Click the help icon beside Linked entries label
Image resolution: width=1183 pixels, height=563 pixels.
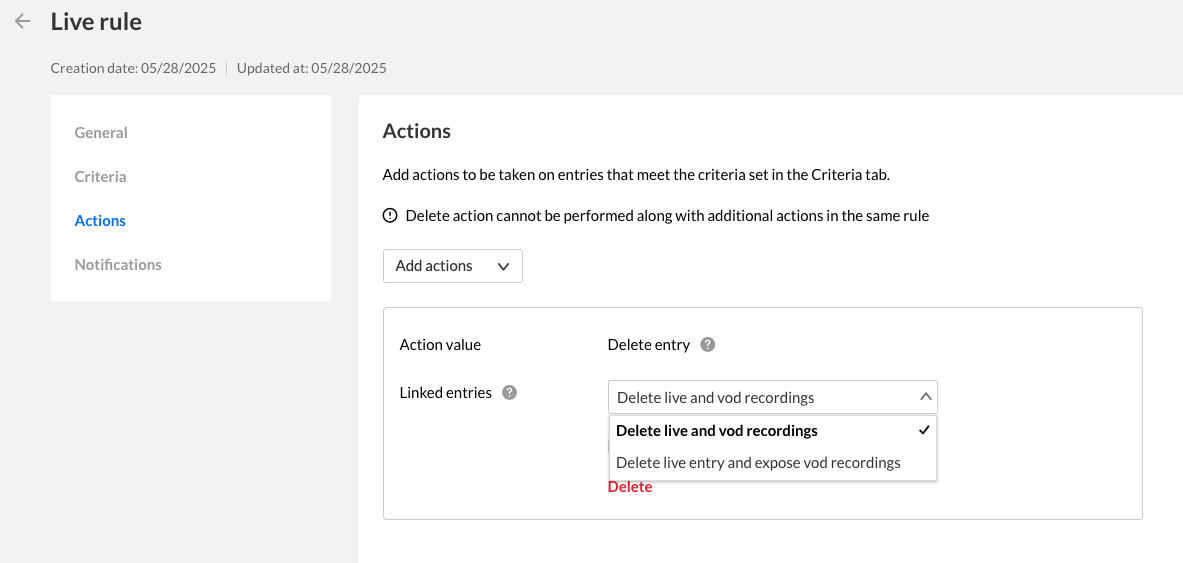509,393
